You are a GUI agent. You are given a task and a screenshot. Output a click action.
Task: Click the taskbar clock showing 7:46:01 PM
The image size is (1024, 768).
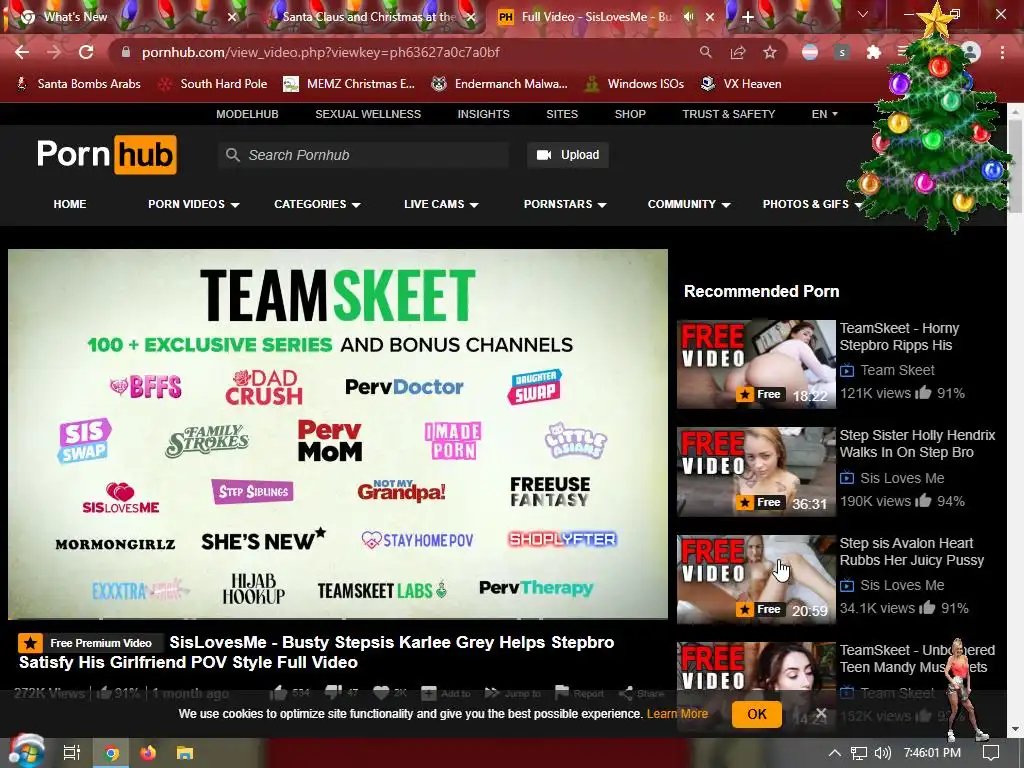pyautogui.click(x=932, y=753)
